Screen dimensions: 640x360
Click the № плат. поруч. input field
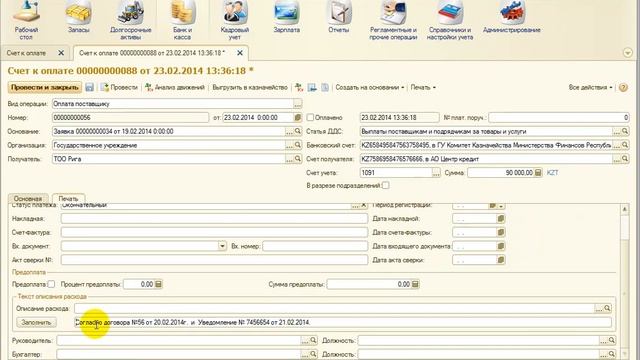pyautogui.click(x=559, y=118)
